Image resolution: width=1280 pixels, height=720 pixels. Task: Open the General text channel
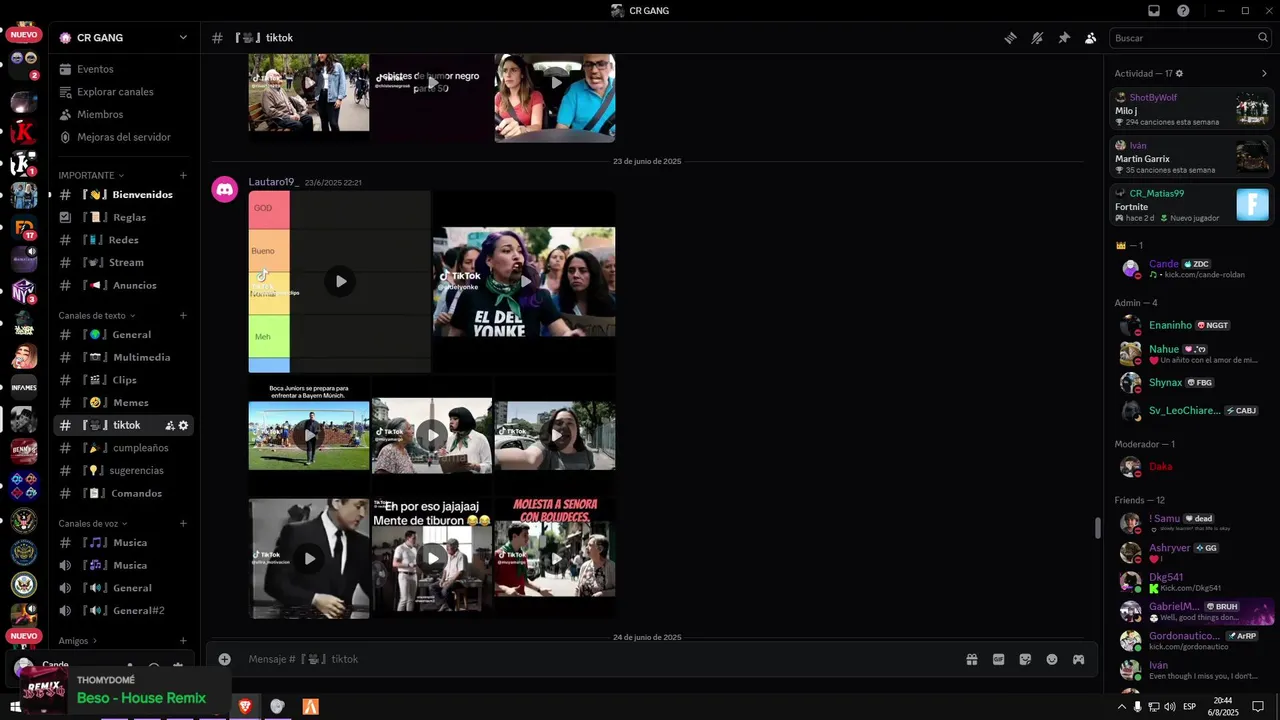point(122,335)
